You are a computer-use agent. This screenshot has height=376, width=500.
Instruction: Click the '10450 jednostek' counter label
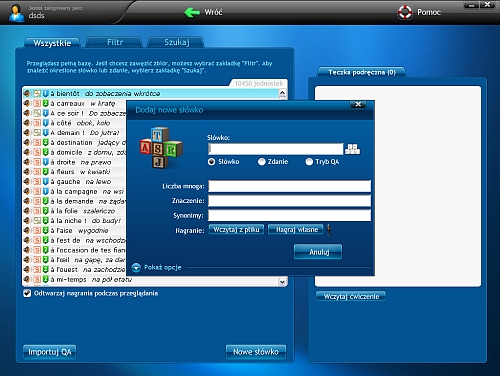259,83
